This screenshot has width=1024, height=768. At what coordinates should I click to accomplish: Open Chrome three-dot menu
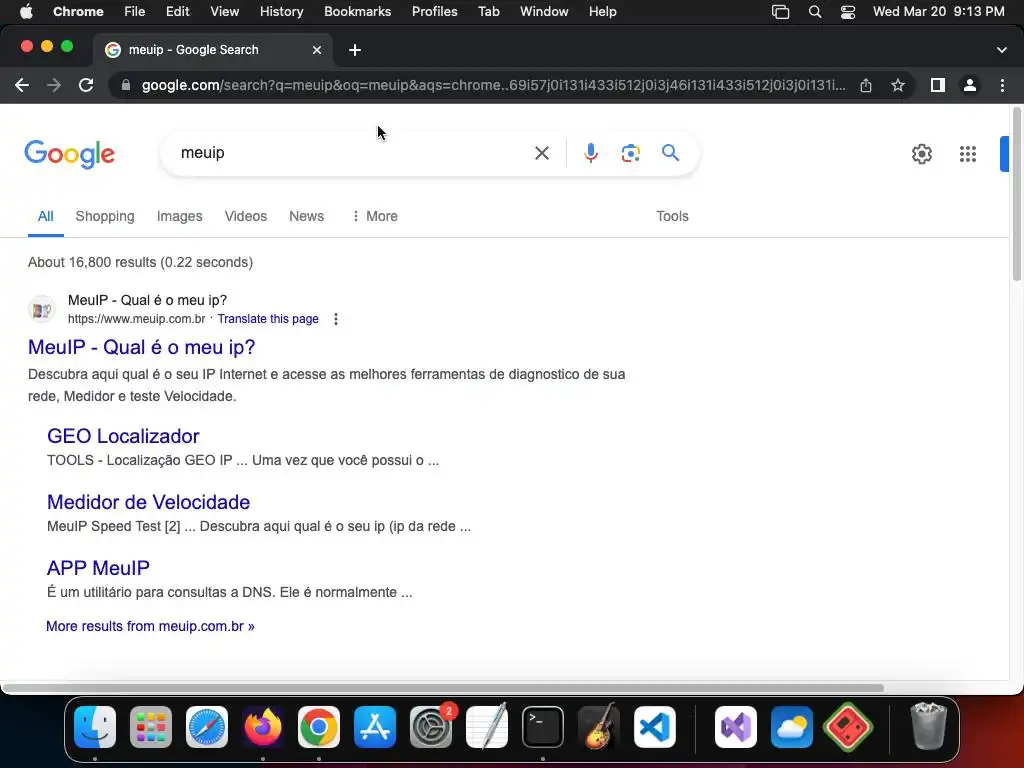click(1002, 86)
